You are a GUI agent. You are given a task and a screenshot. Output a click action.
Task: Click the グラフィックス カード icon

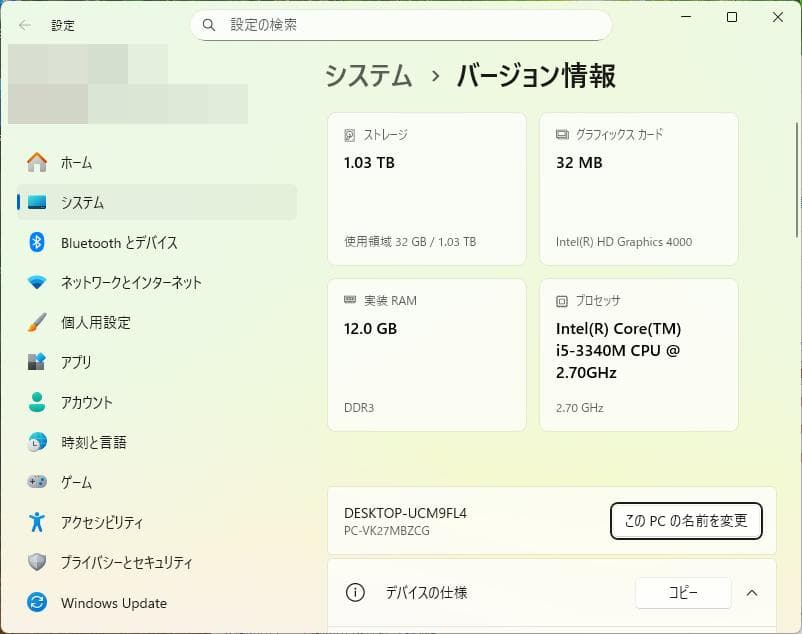click(562, 134)
